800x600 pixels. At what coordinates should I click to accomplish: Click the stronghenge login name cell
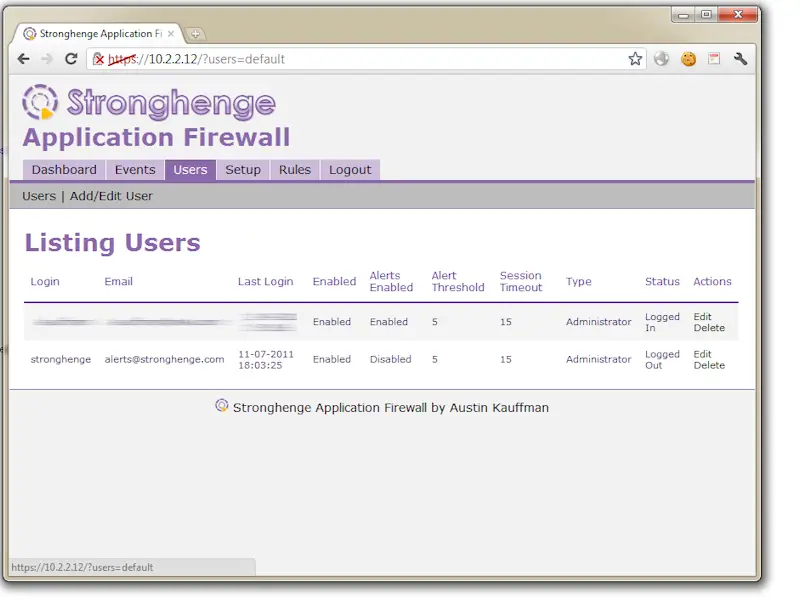pyautogui.click(x=61, y=359)
